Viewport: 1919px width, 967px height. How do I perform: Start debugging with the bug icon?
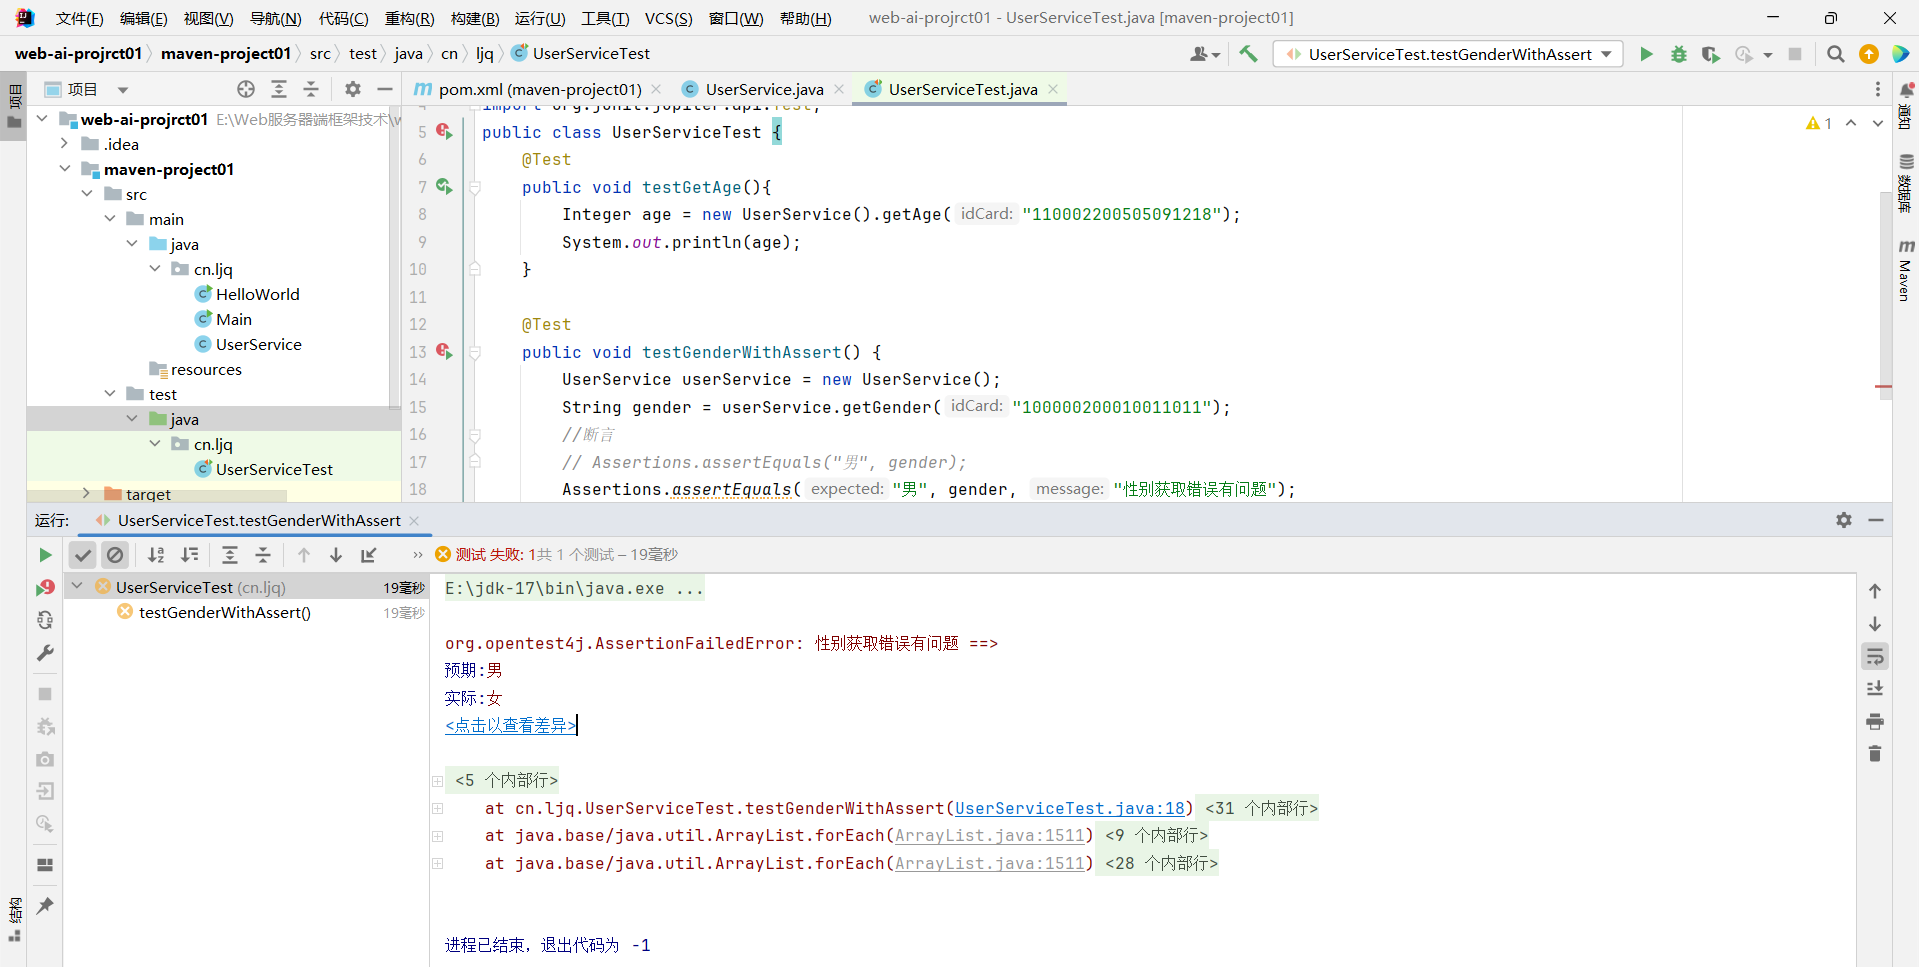[x=1679, y=54]
